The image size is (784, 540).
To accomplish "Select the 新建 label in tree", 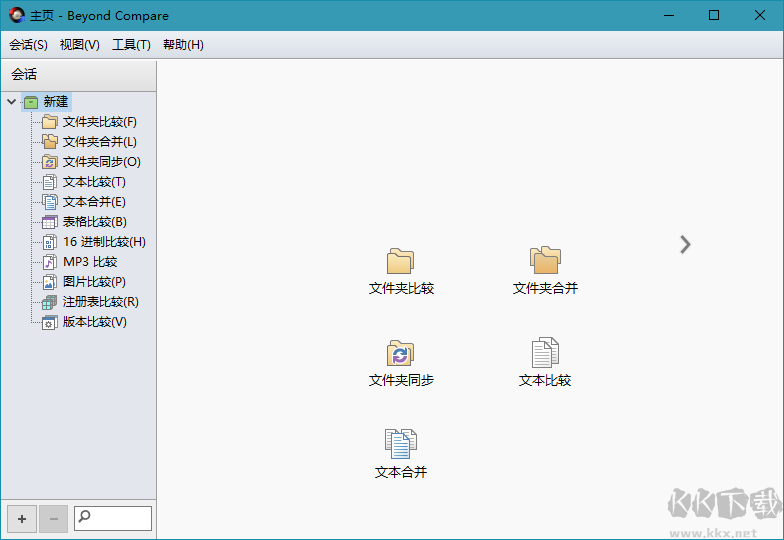I will [56, 102].
